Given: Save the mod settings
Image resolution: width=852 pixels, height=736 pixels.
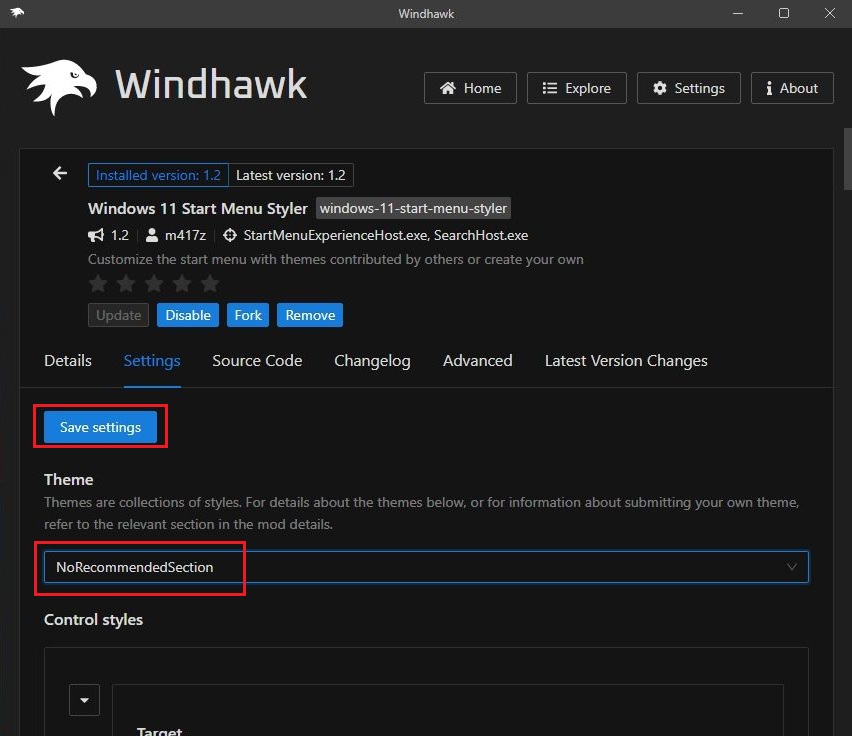Looking at the screenshot, I should (100, 426).
